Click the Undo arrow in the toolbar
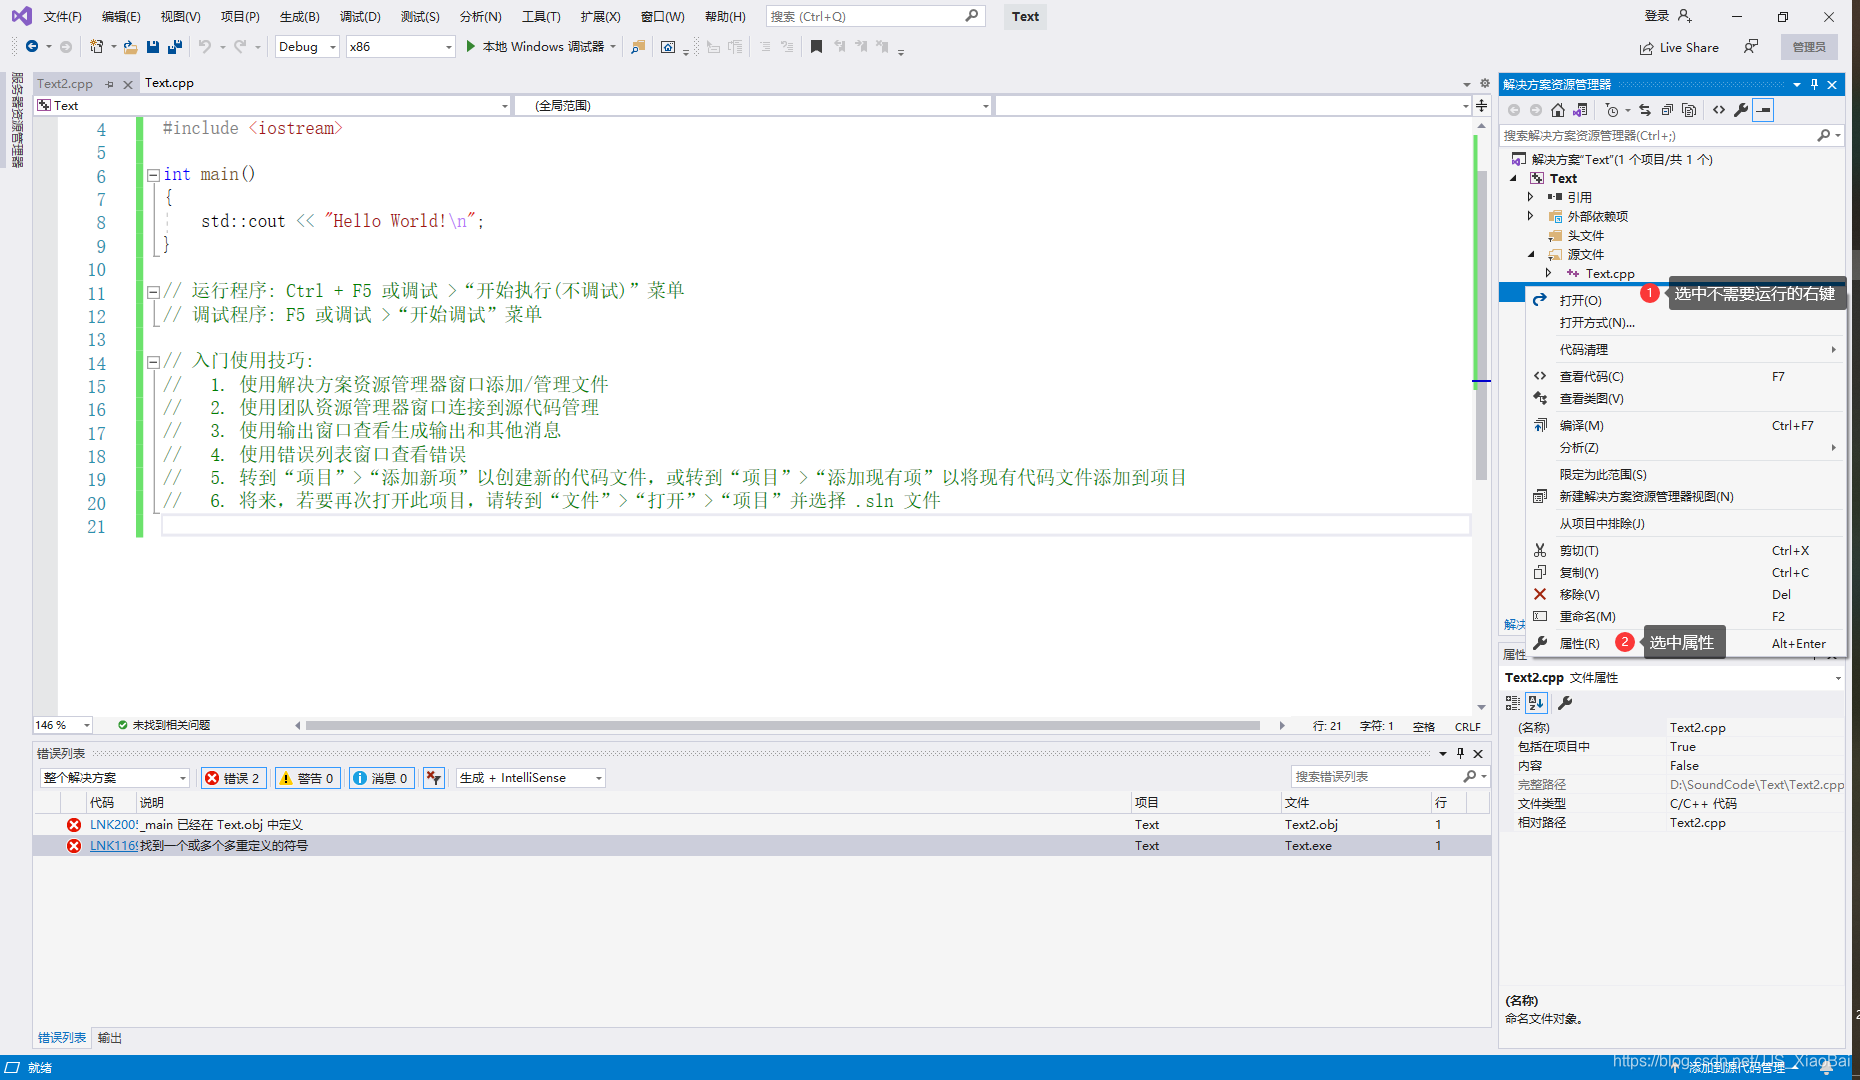Screen dimensions: 1860x1080 coord(205,47)
